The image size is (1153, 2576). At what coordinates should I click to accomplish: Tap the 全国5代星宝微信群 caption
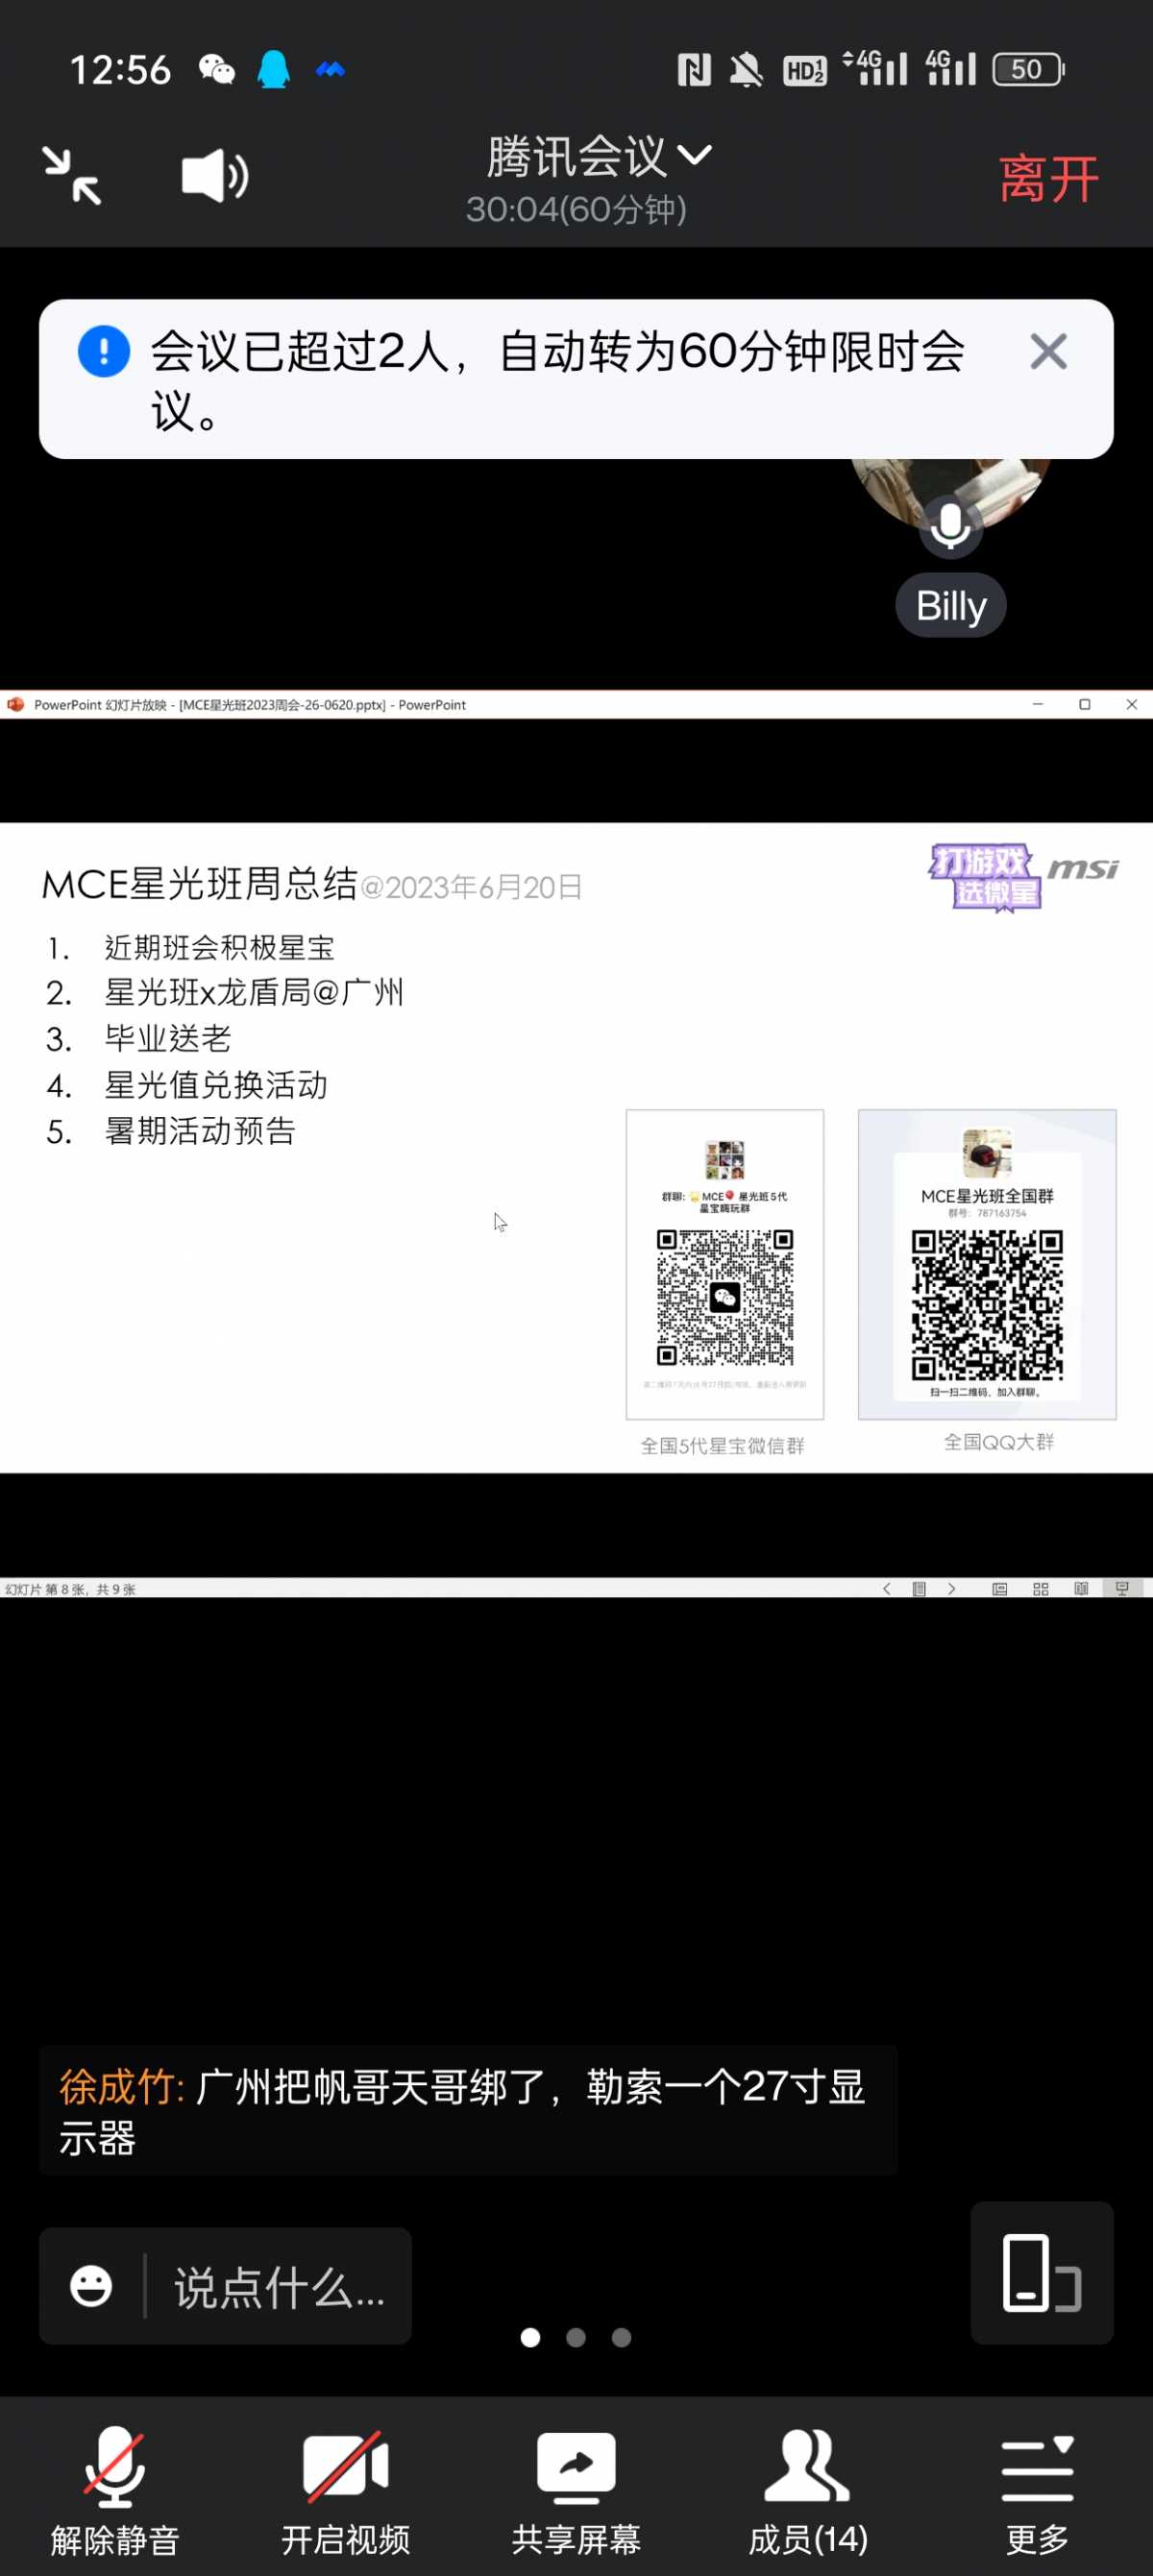pos(722,1446)
